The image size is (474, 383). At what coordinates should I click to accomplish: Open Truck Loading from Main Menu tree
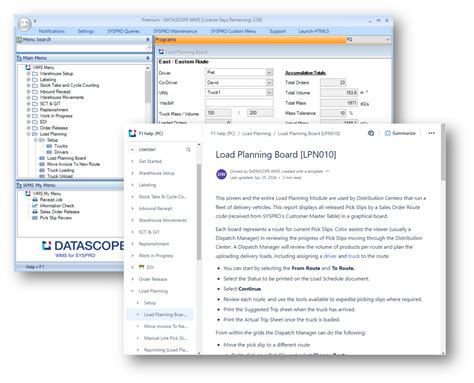pos(60,170)
